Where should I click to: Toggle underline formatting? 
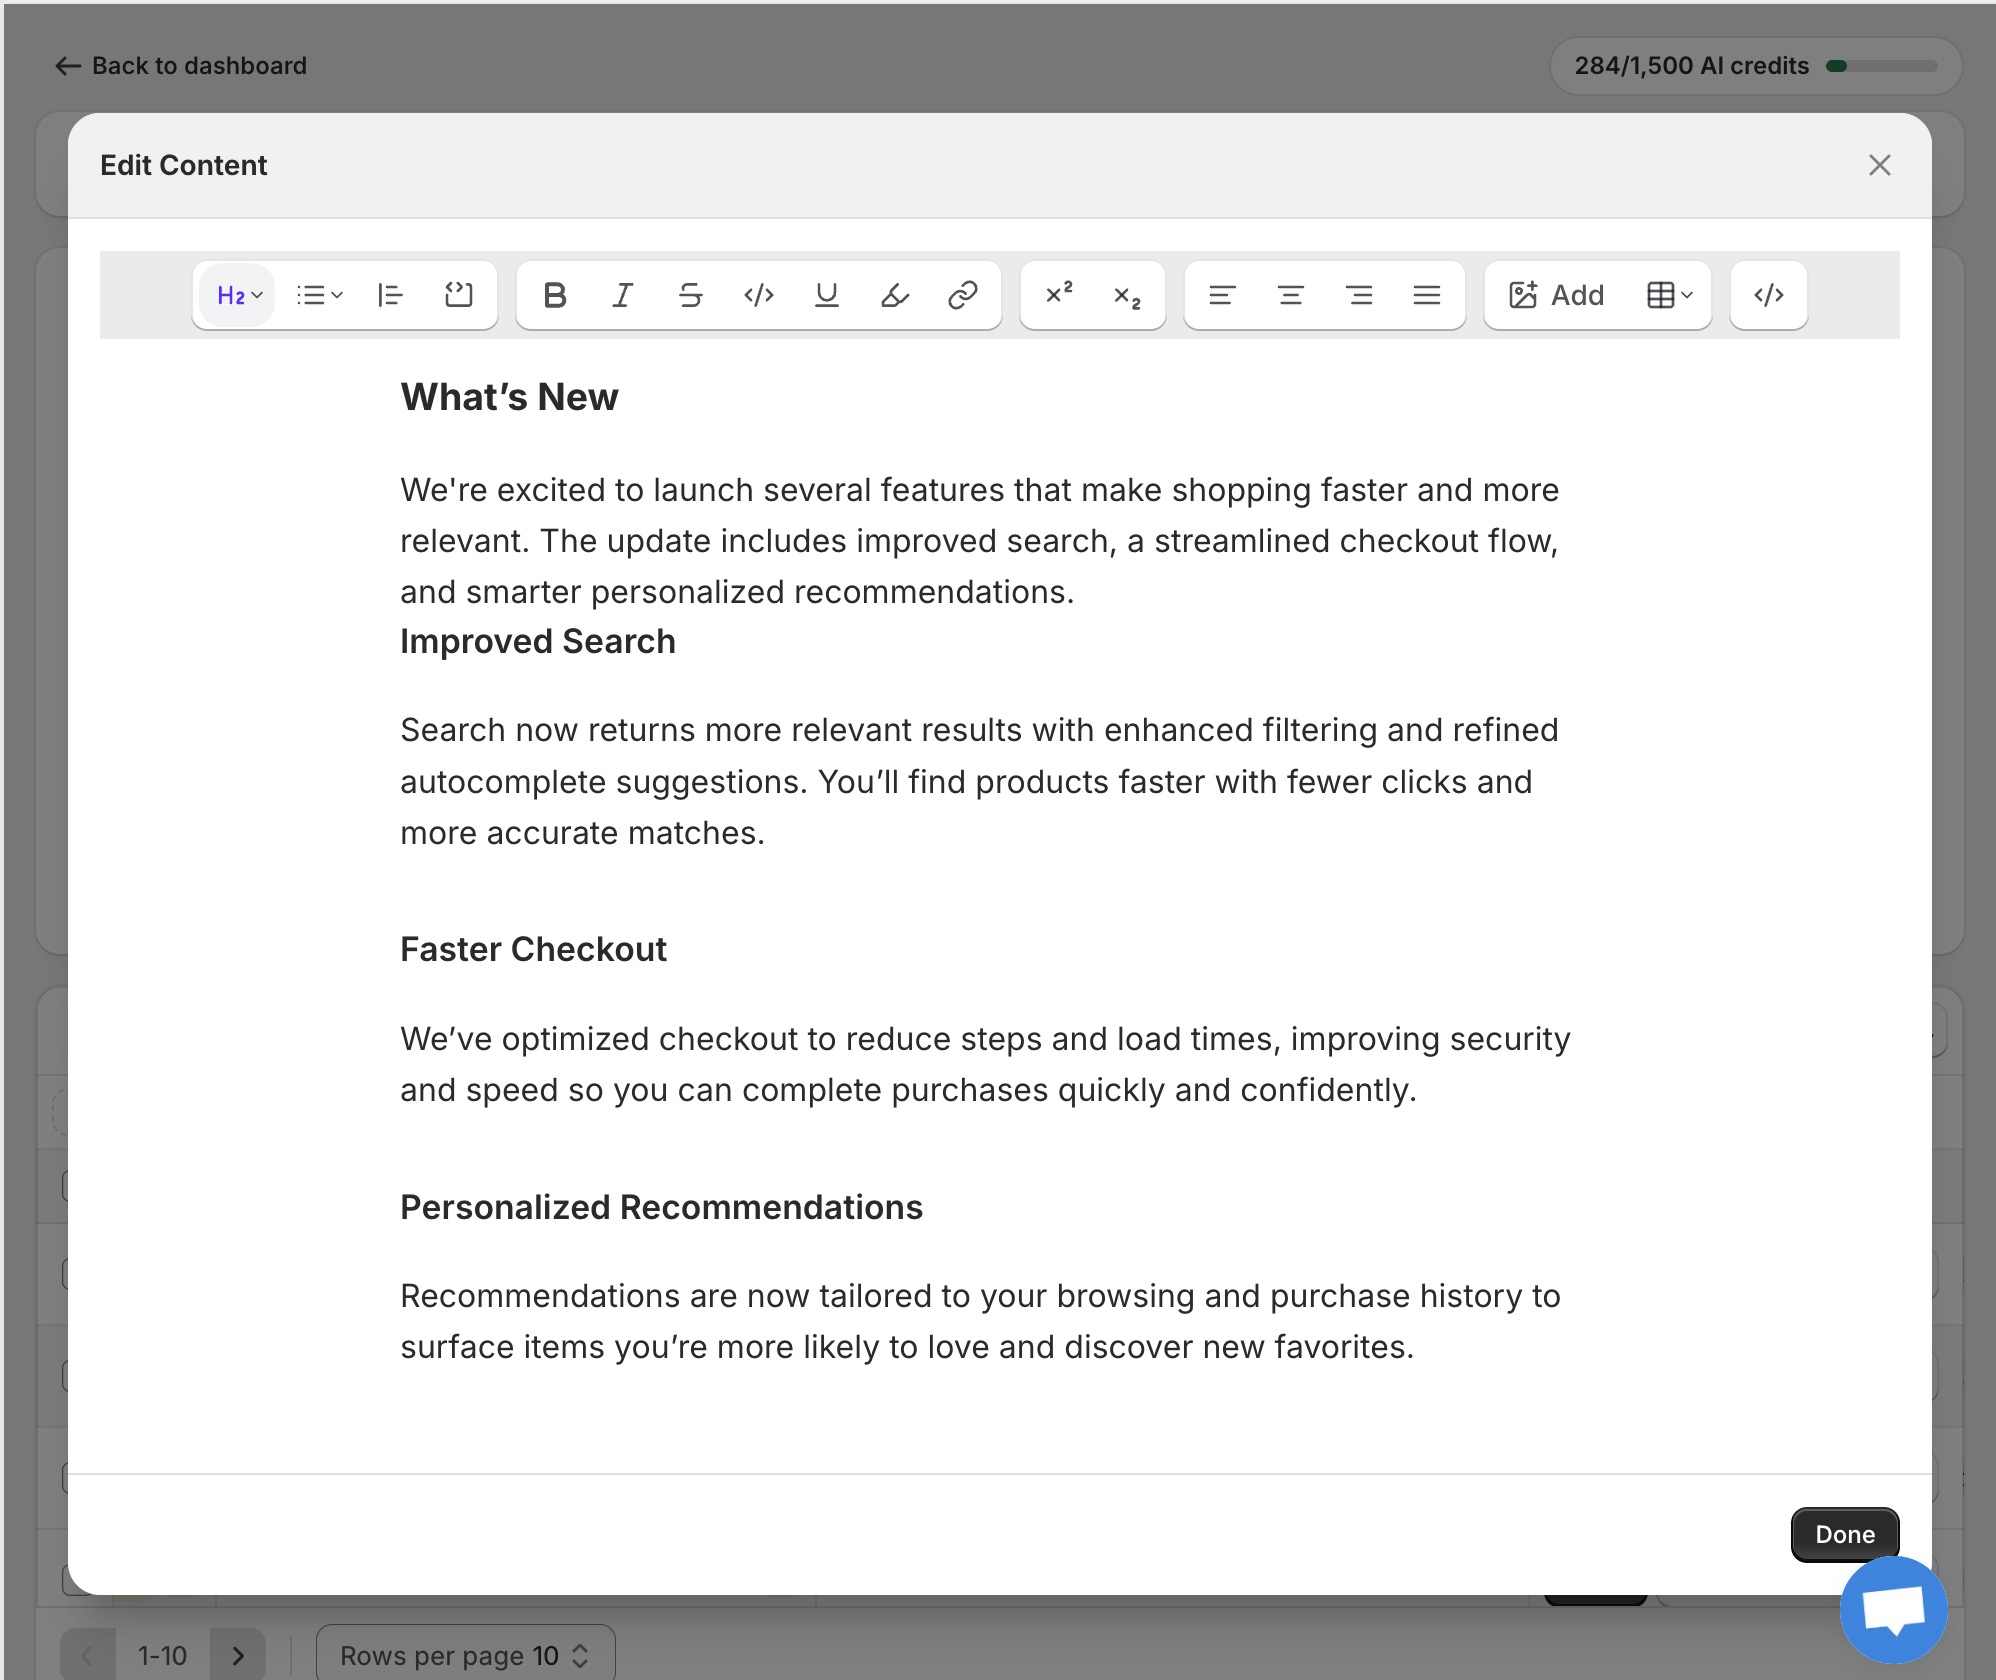click(827, 295)
